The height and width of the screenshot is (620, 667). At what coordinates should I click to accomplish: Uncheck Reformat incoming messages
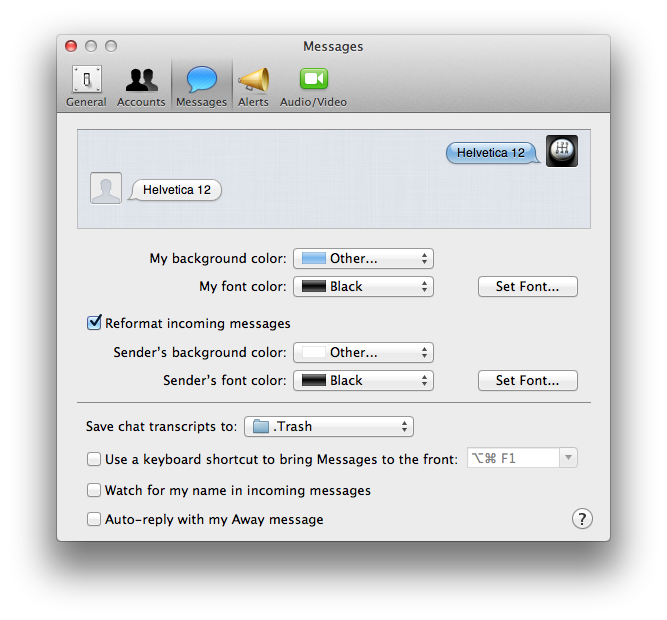(94, 323)
